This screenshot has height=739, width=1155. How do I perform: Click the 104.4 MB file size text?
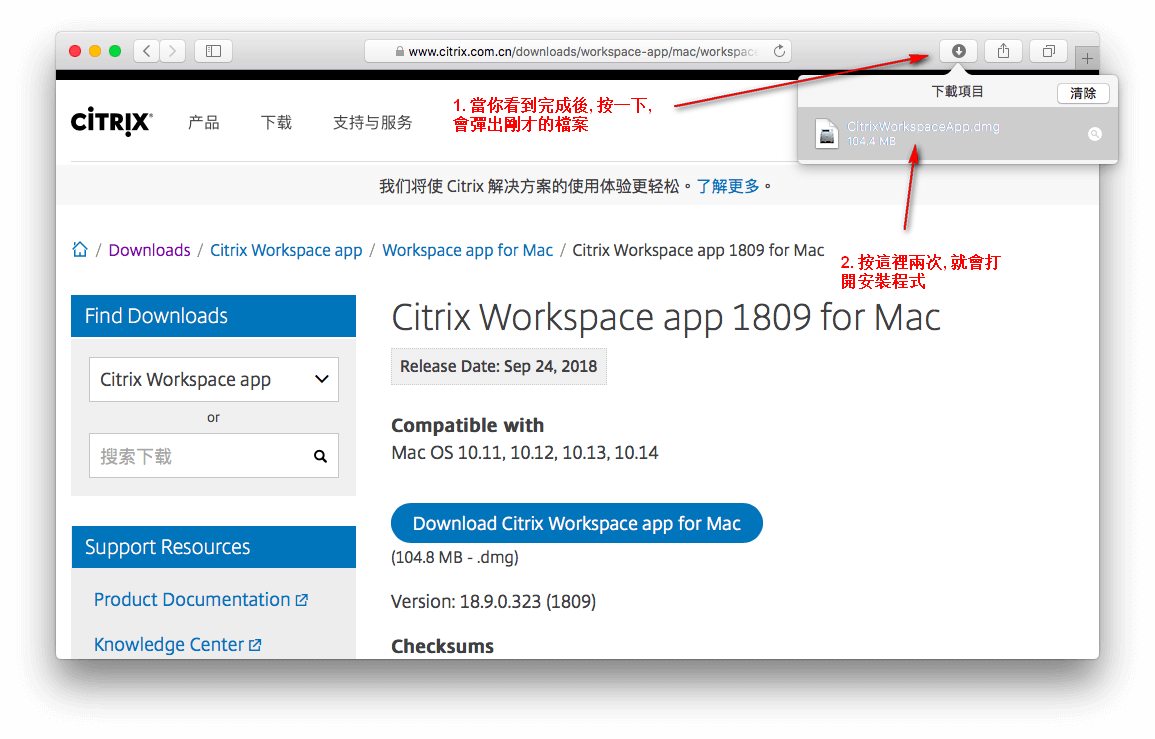point(871,141)
